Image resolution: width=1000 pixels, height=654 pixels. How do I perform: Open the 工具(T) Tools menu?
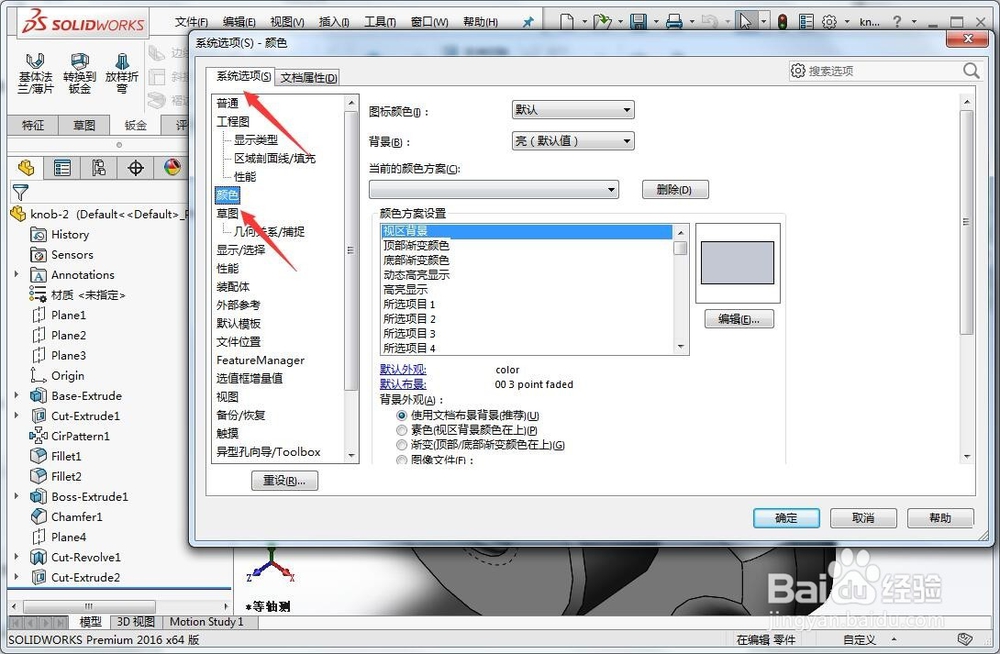(x=380, y=22)
